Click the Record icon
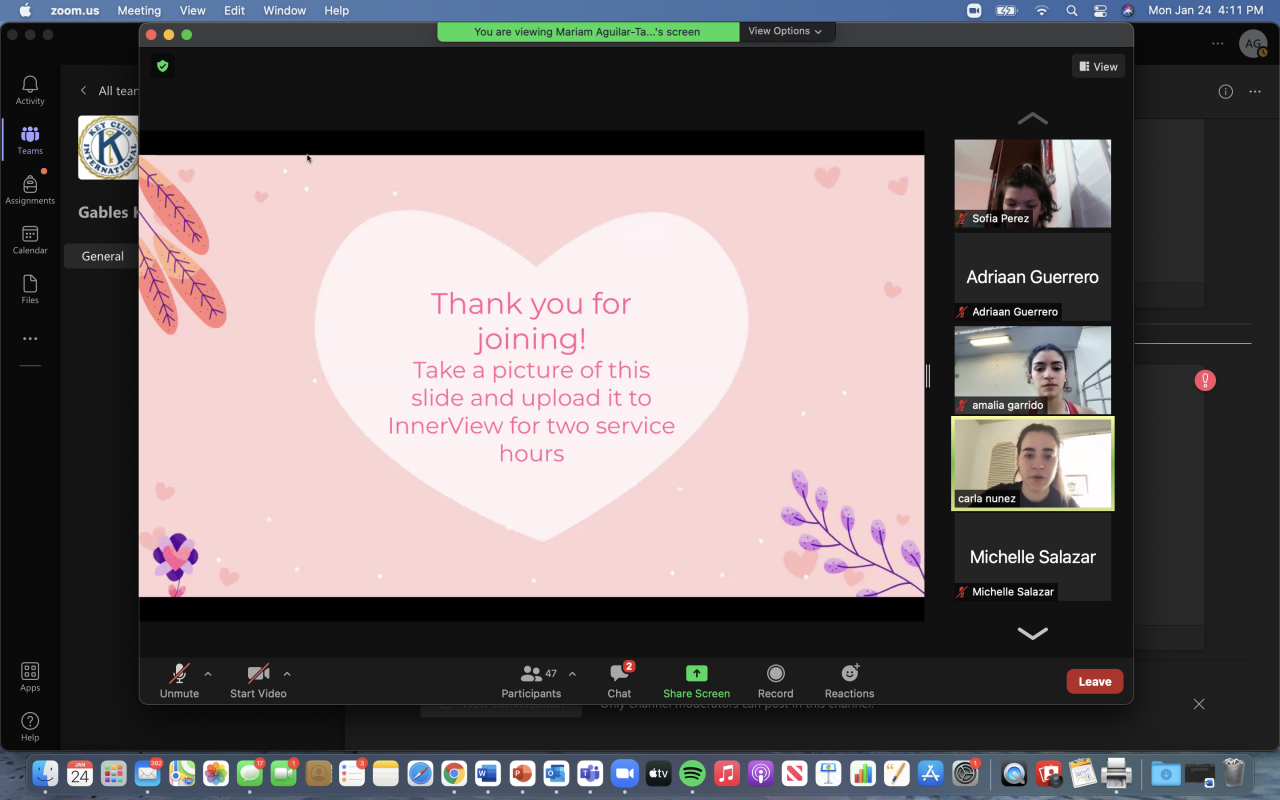 [x=775, y=674]
